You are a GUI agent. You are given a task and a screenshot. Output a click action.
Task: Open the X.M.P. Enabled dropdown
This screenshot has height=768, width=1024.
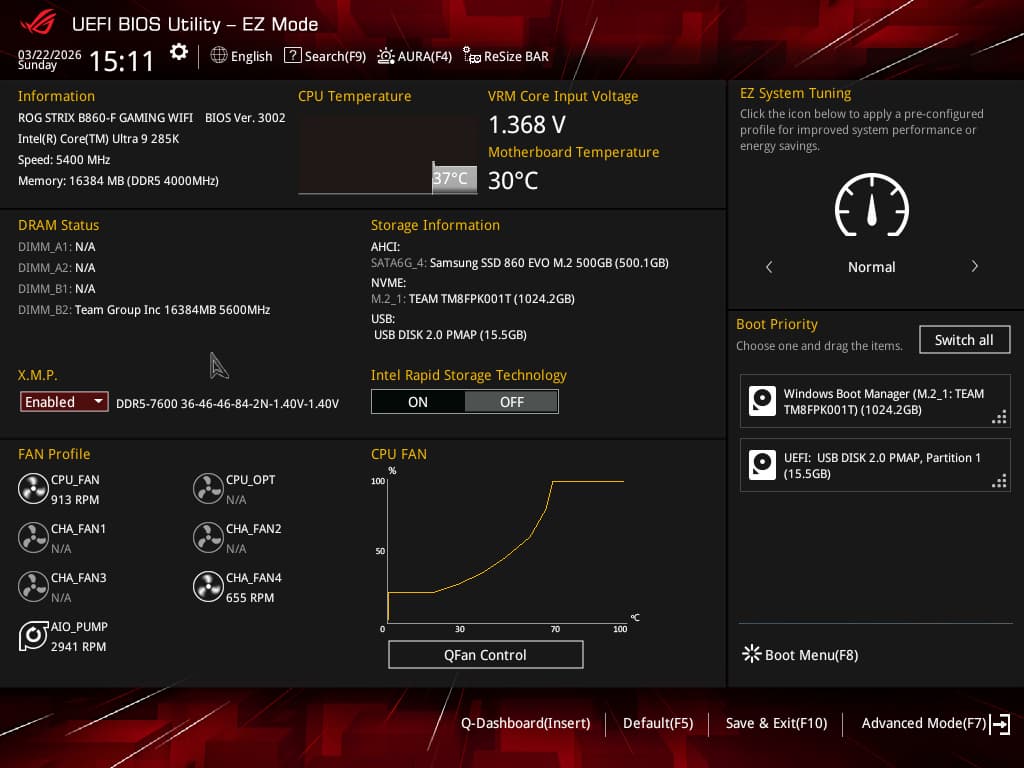tap(64, 402)
